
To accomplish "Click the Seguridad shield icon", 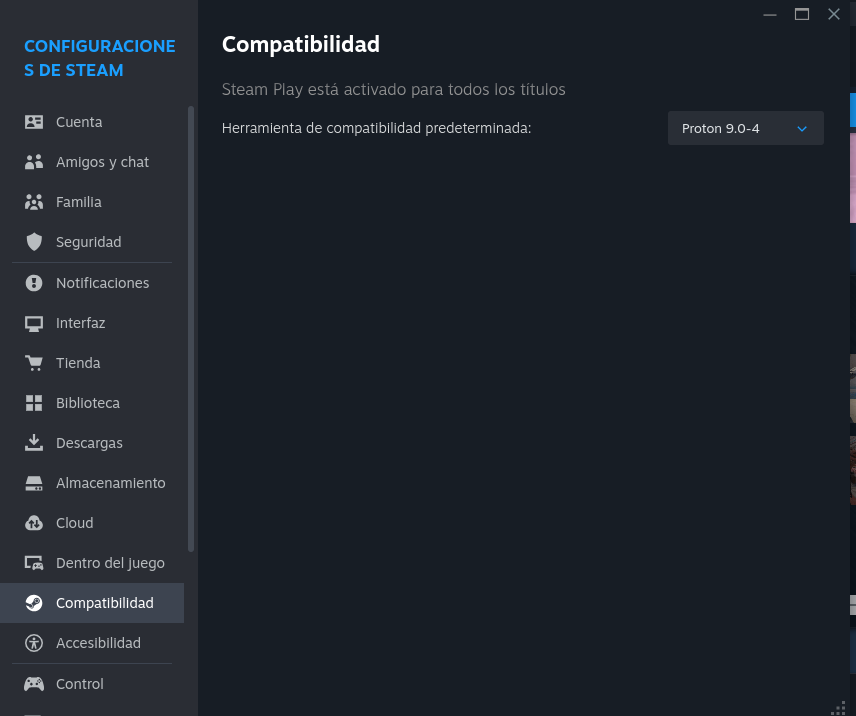I will click(x=34, y=242).
